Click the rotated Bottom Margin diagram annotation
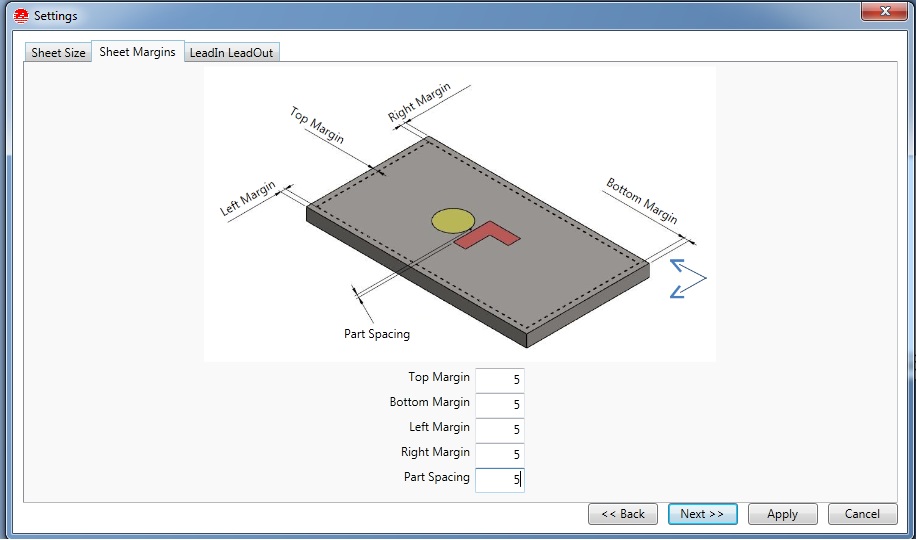 pos(642,201)
